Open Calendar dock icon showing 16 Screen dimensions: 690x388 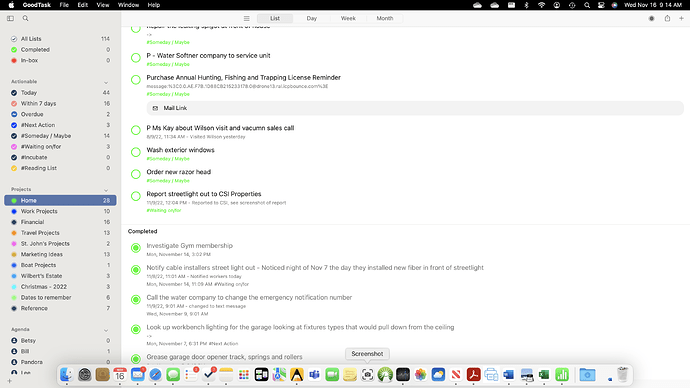[120, 375]
